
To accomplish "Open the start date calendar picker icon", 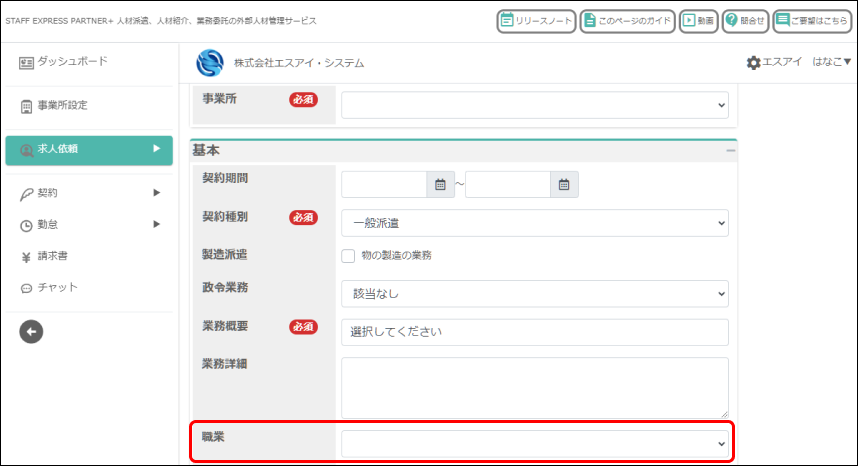I will point(440,185).
